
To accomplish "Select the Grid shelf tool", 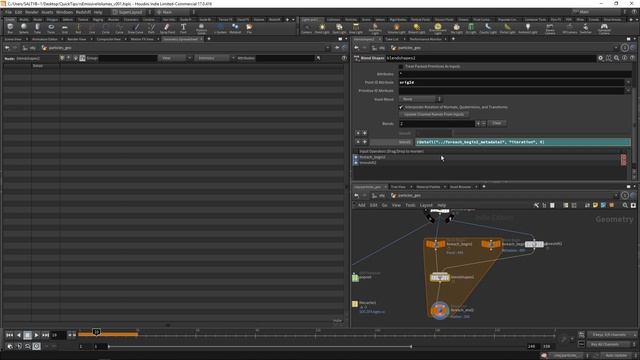I will click(x=64, y=28).
